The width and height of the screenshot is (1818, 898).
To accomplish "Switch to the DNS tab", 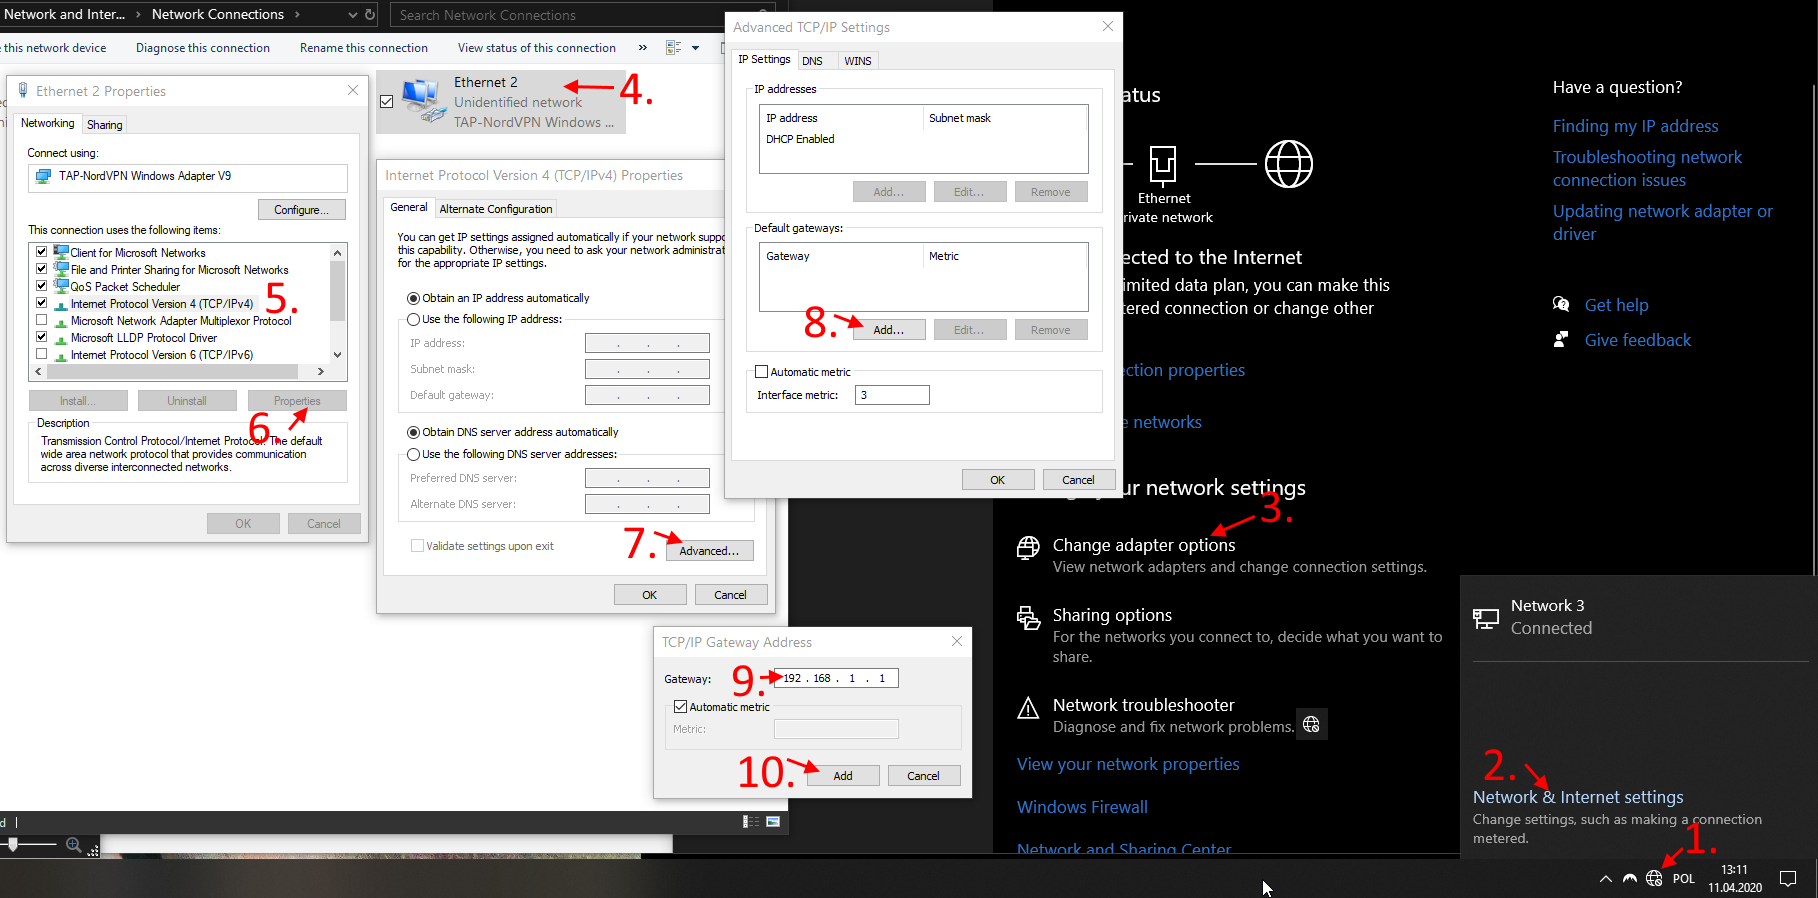I will pyautogui.click(x=812, y=61).
